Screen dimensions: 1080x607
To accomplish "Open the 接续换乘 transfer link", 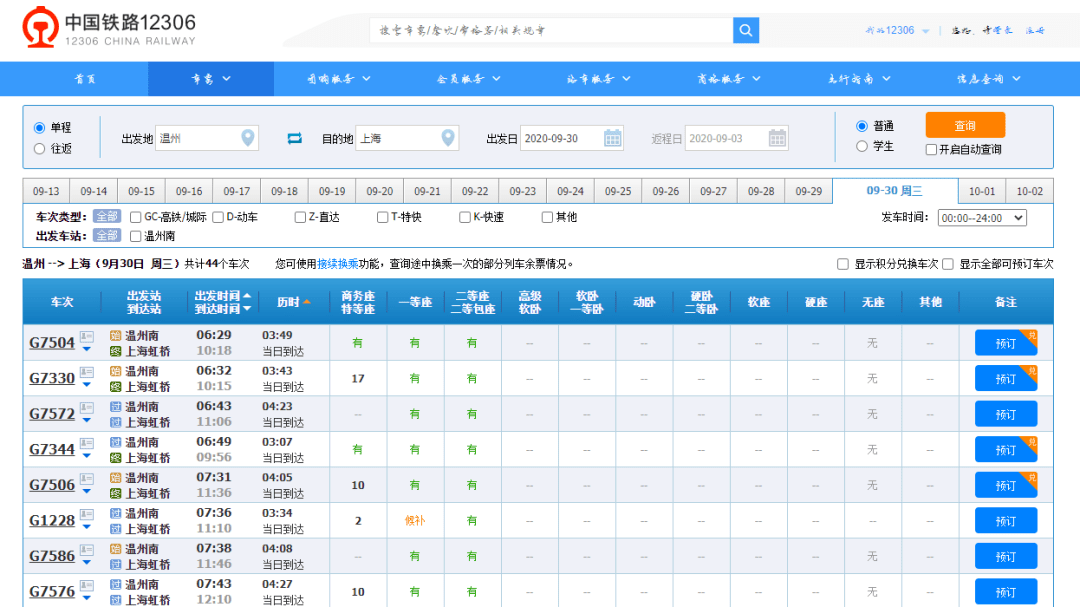I will click(338, 264).
